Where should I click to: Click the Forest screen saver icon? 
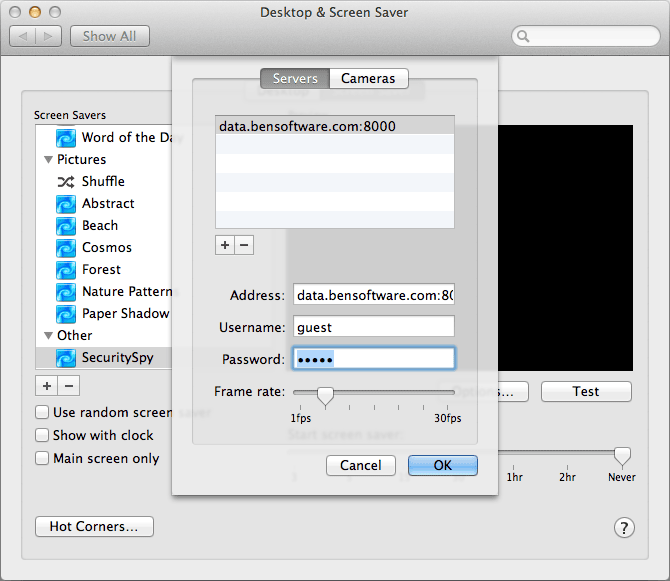pyautogui.click(x=66, y=270)
